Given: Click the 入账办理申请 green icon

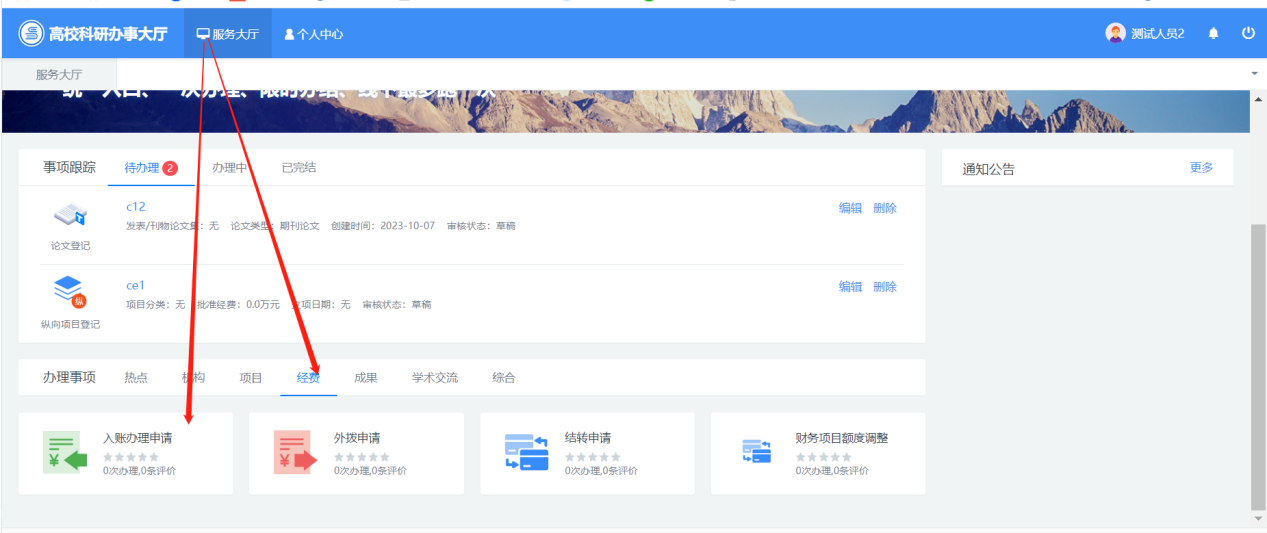Looking at the screenshot, I should [66, 452].
